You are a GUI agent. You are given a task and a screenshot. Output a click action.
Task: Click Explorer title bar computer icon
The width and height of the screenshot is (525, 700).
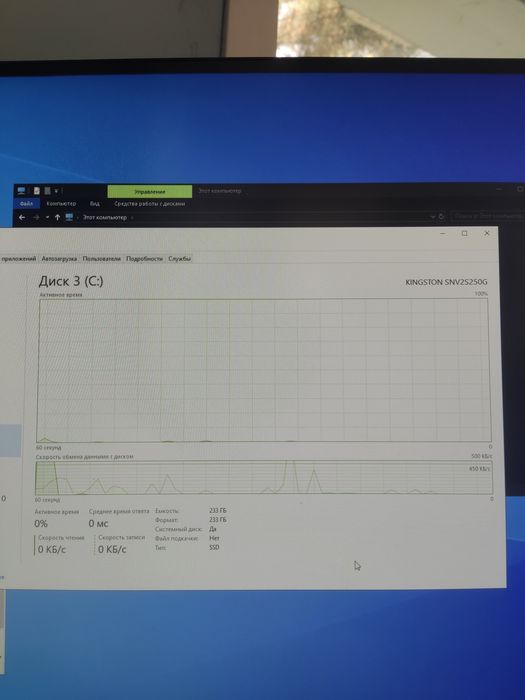[x=21, y=191]
